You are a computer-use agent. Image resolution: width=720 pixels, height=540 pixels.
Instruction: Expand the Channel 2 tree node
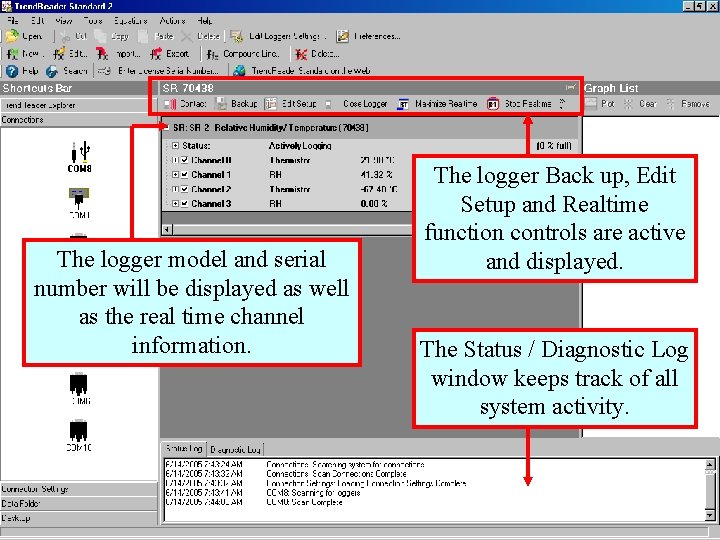click(175, 189)
